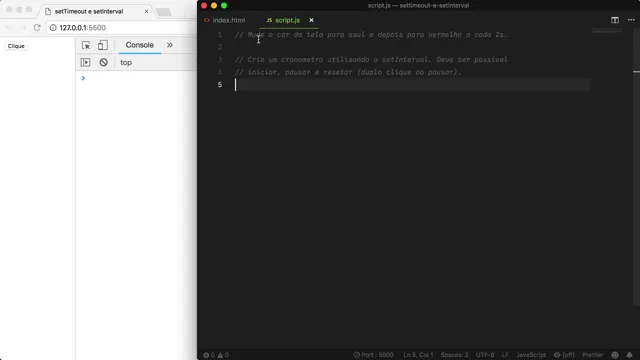Screen dimensions: 640x360
Task: Click the console prompt input line
Action: 139,78
